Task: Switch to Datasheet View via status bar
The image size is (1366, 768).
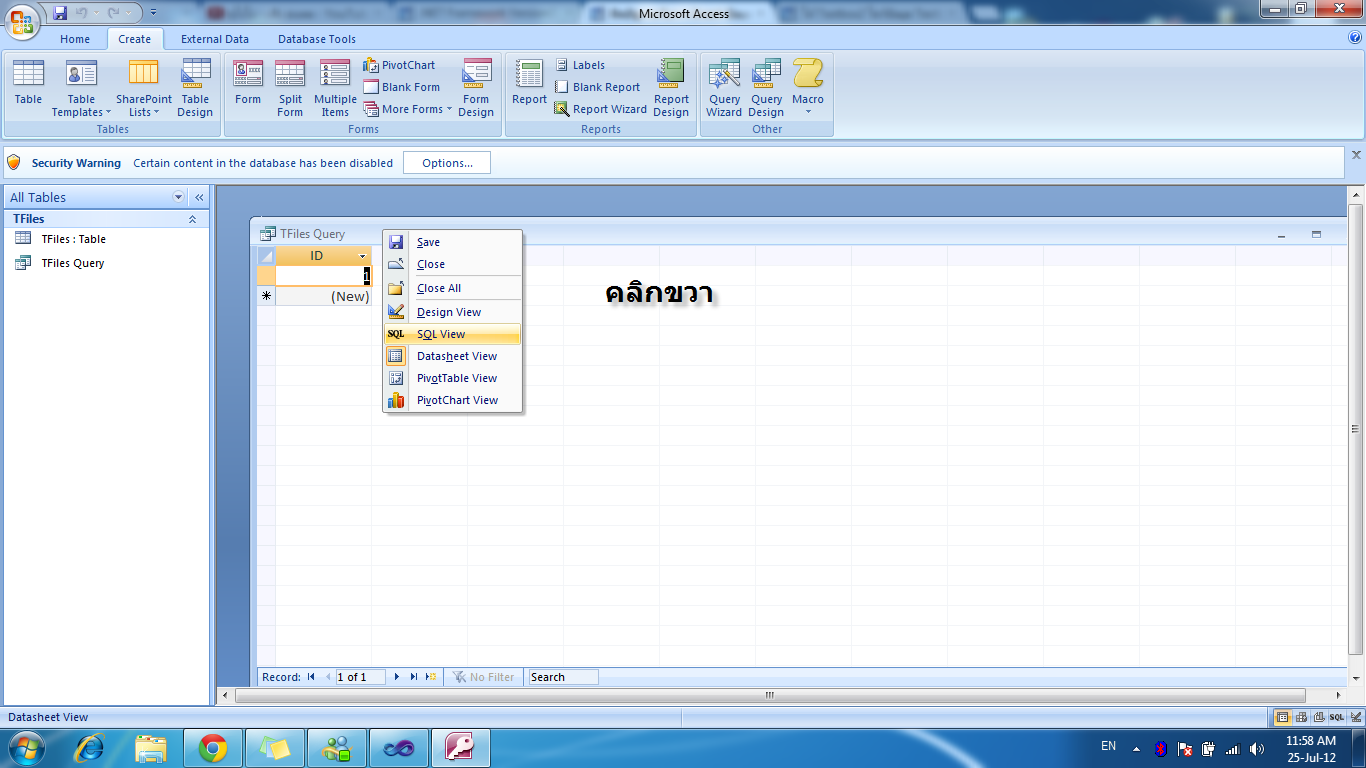Action: click(1283, 717)
